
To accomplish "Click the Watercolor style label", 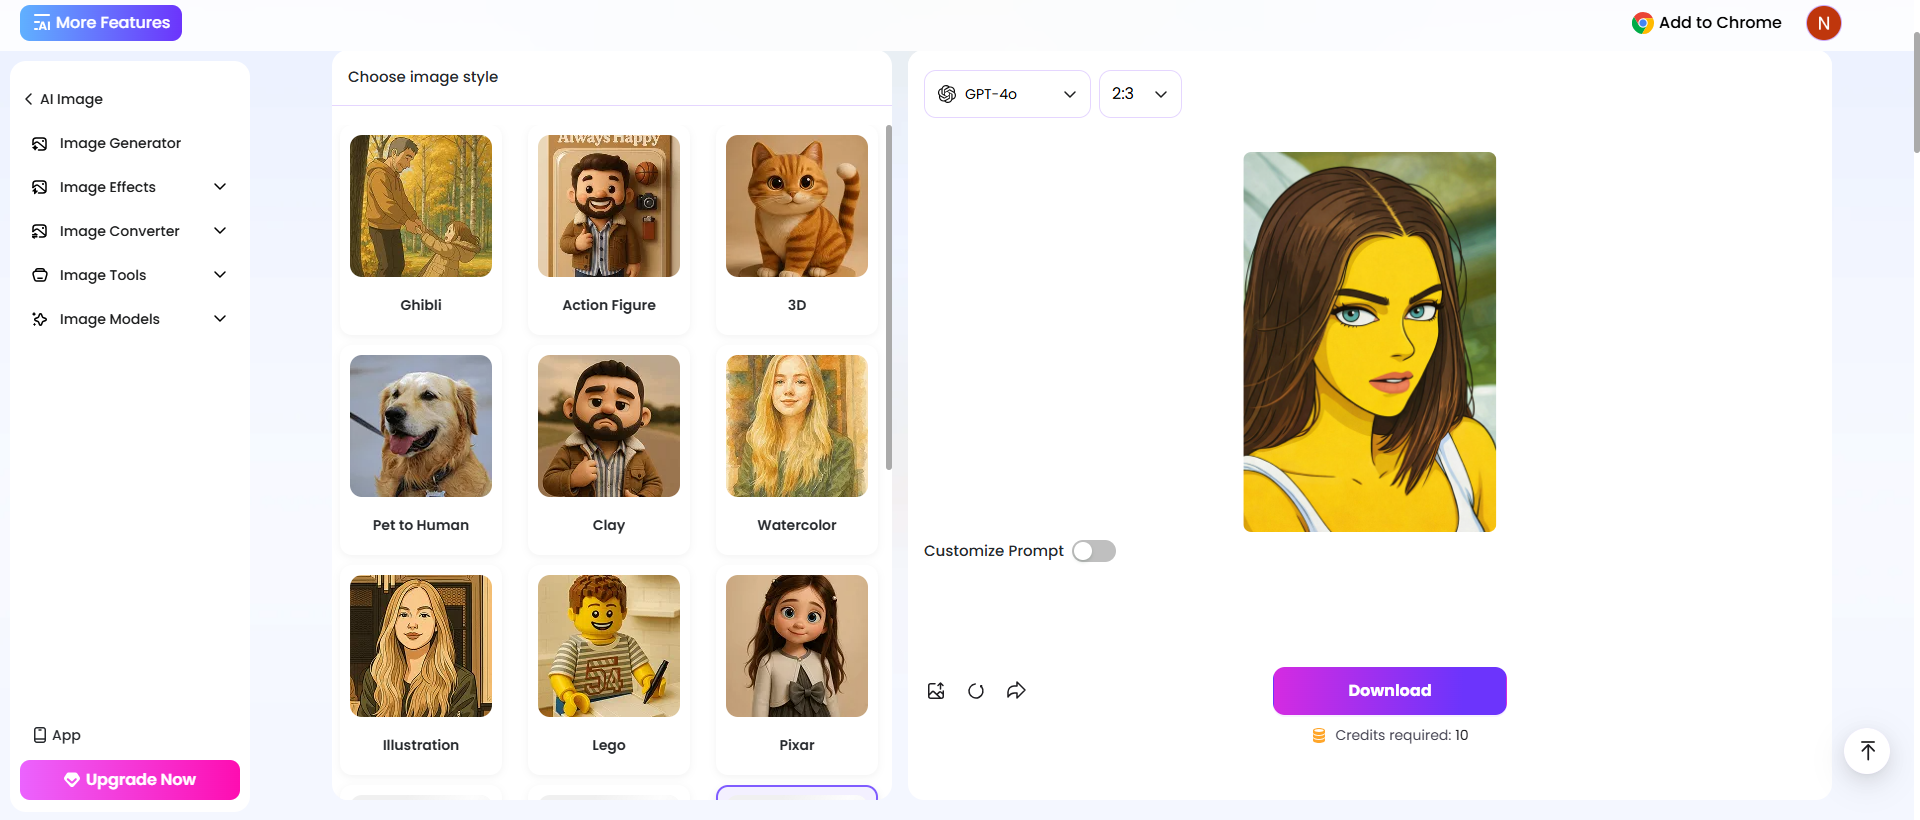I will pyautogui.click(x=797, y=525).
